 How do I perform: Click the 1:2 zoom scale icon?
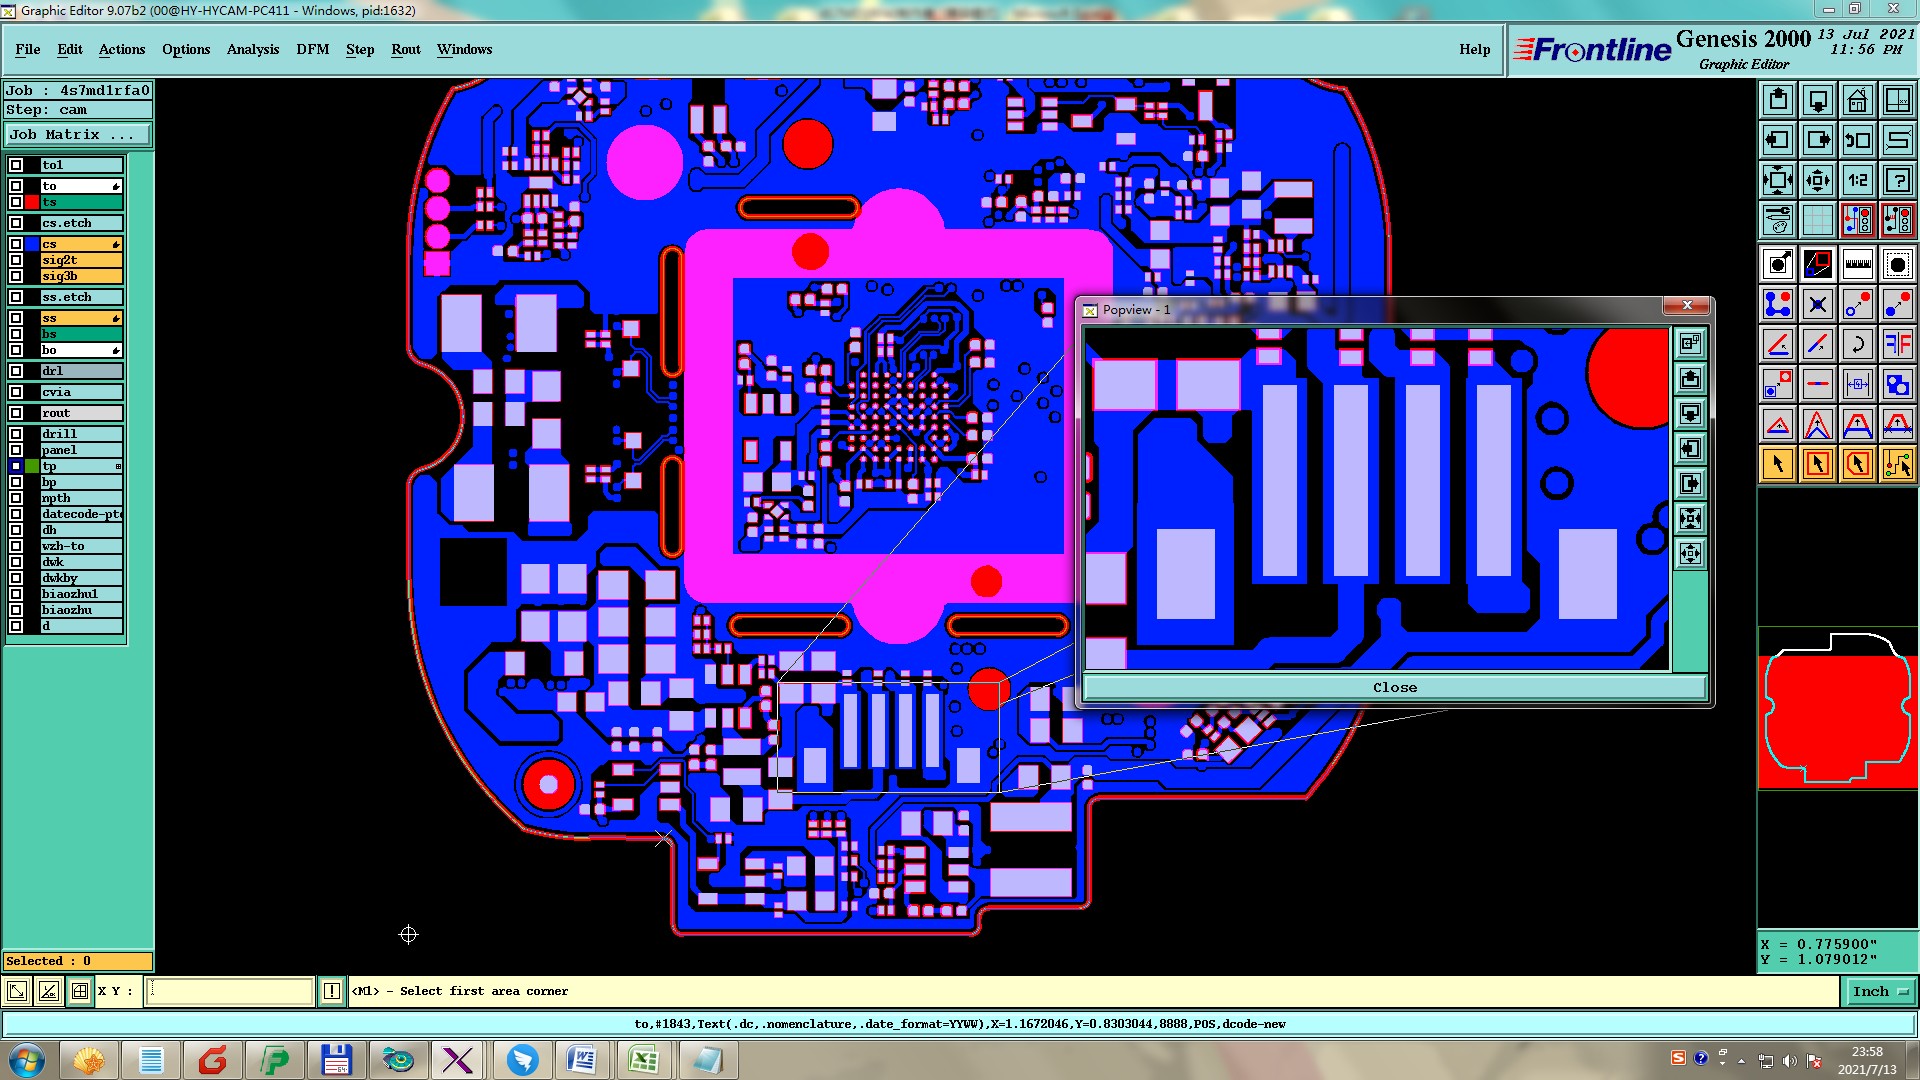tap(1857, 180)
